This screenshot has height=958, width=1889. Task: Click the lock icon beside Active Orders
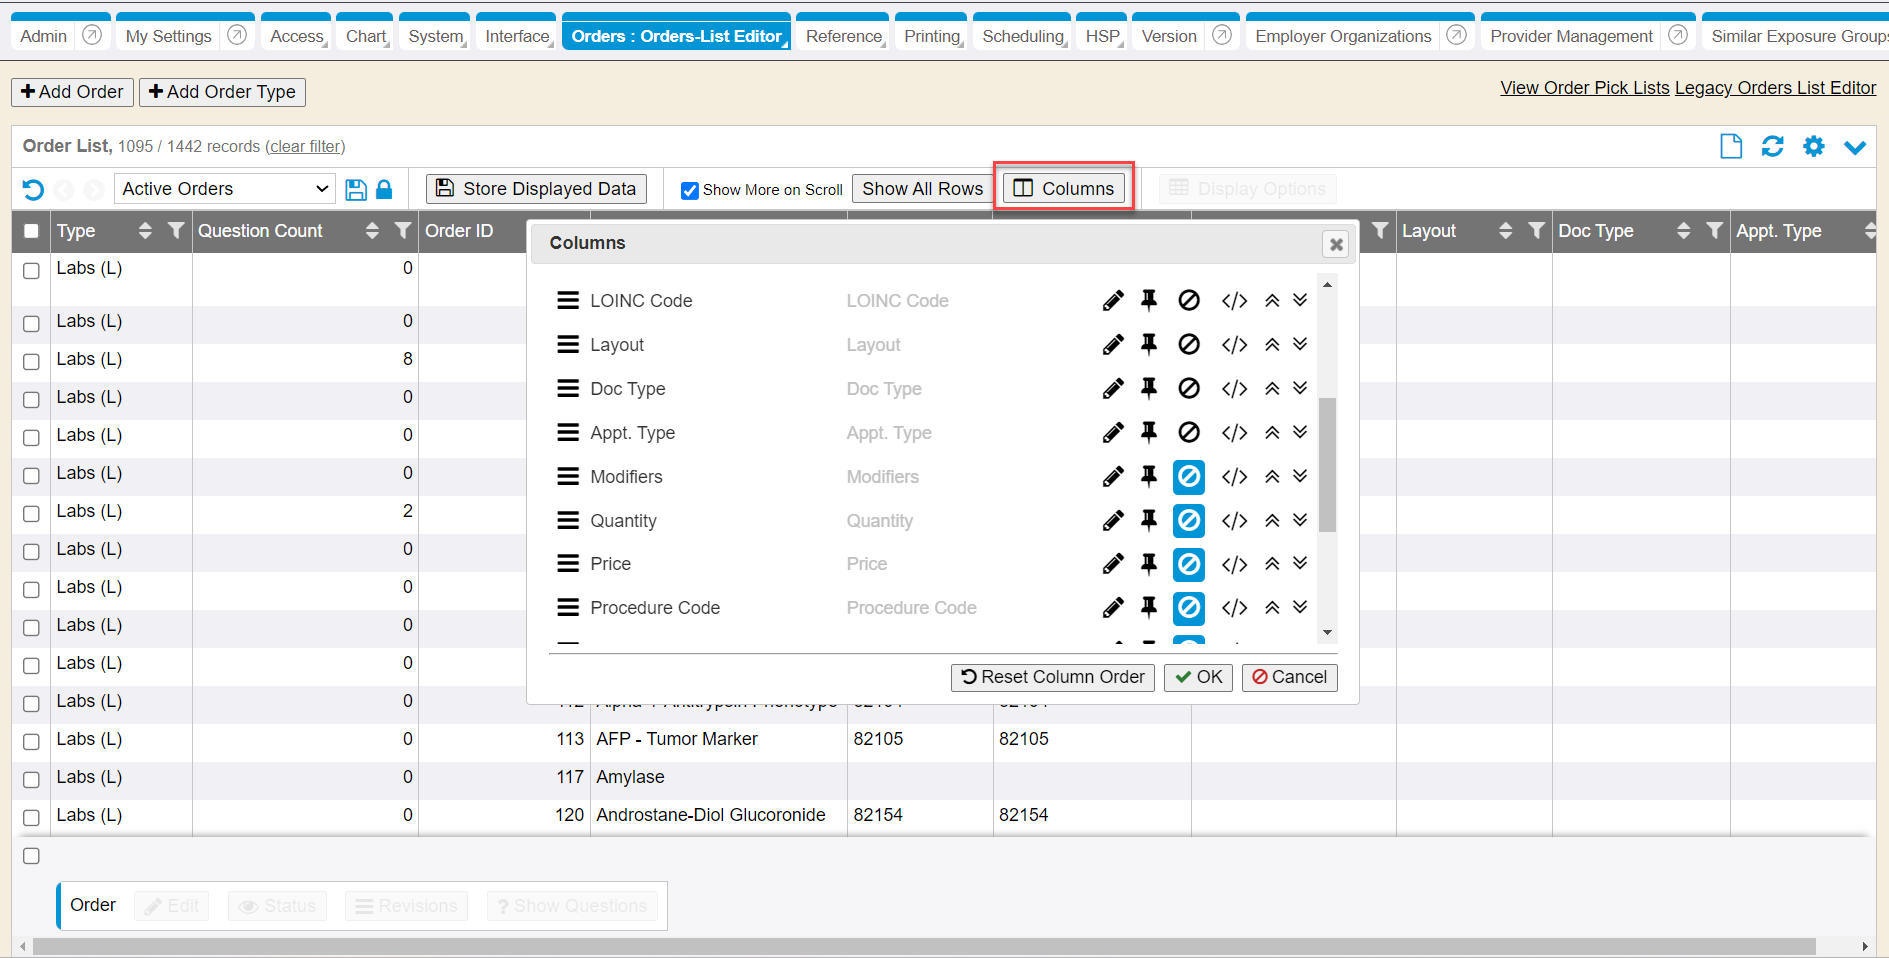tap(384, 190)
